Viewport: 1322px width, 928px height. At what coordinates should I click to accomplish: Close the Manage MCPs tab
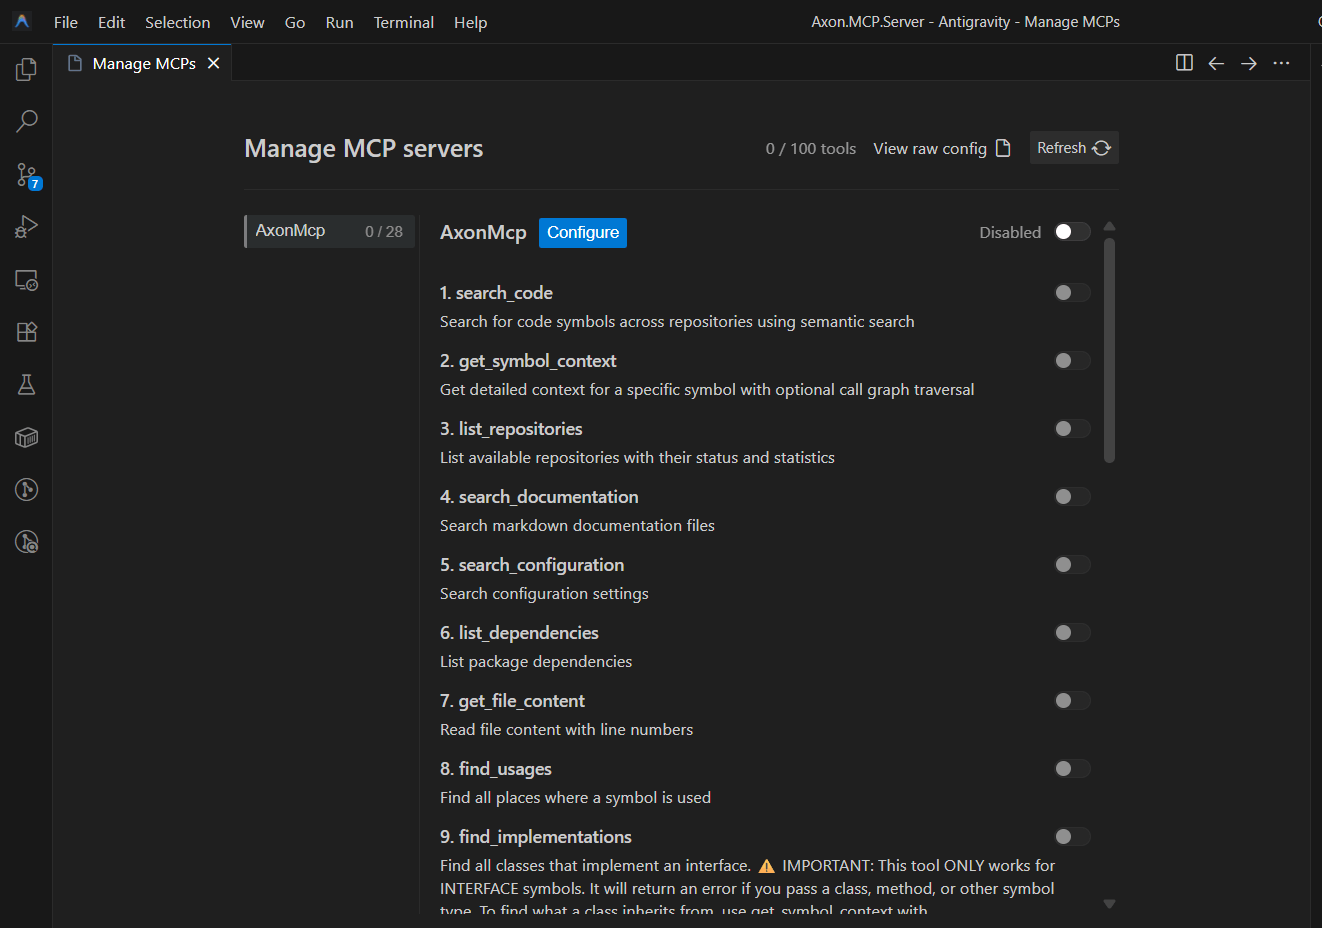213,63
